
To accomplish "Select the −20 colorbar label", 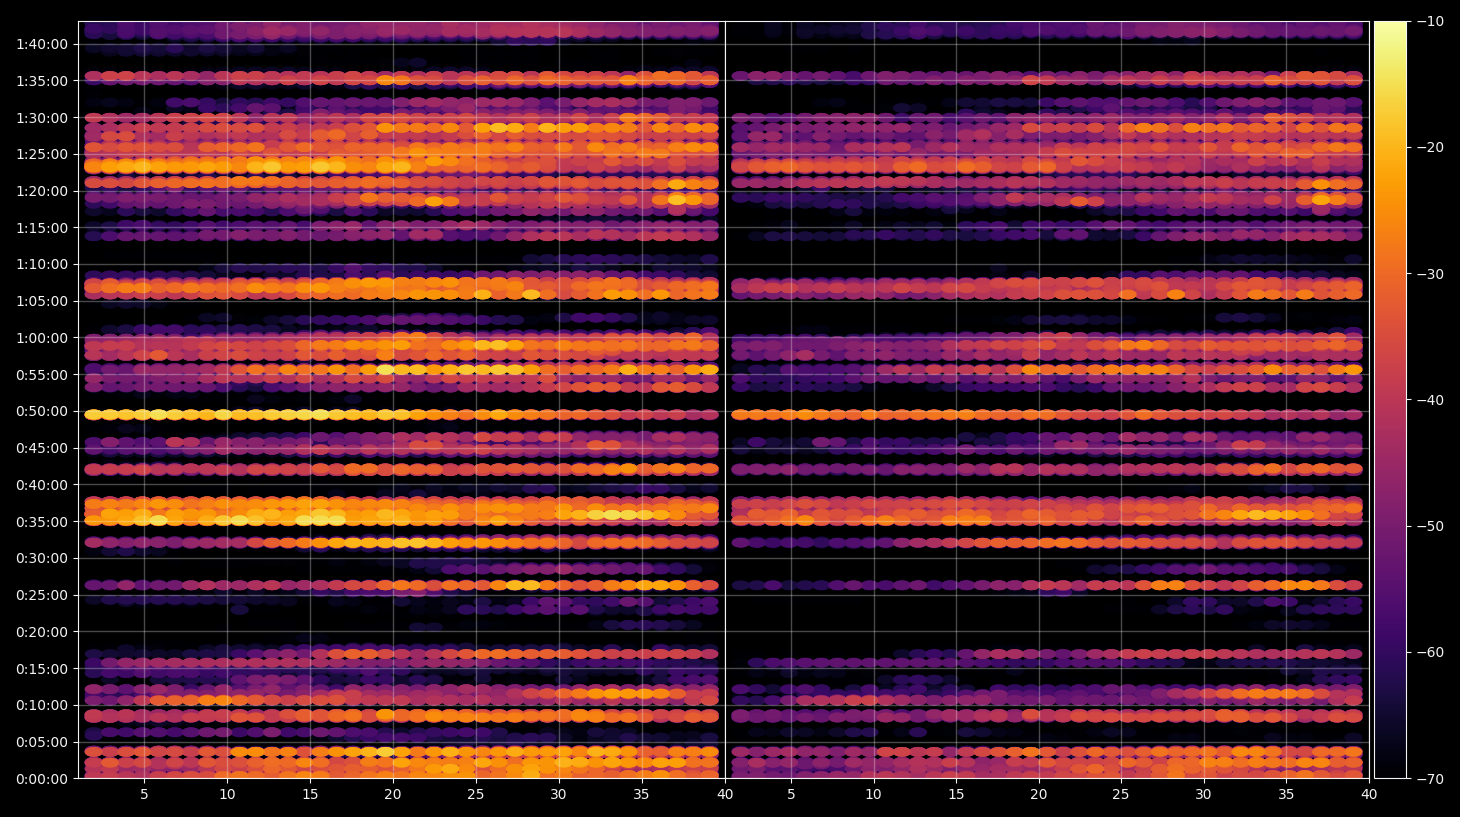I will pyautogui.click(x=1431, y=148).
